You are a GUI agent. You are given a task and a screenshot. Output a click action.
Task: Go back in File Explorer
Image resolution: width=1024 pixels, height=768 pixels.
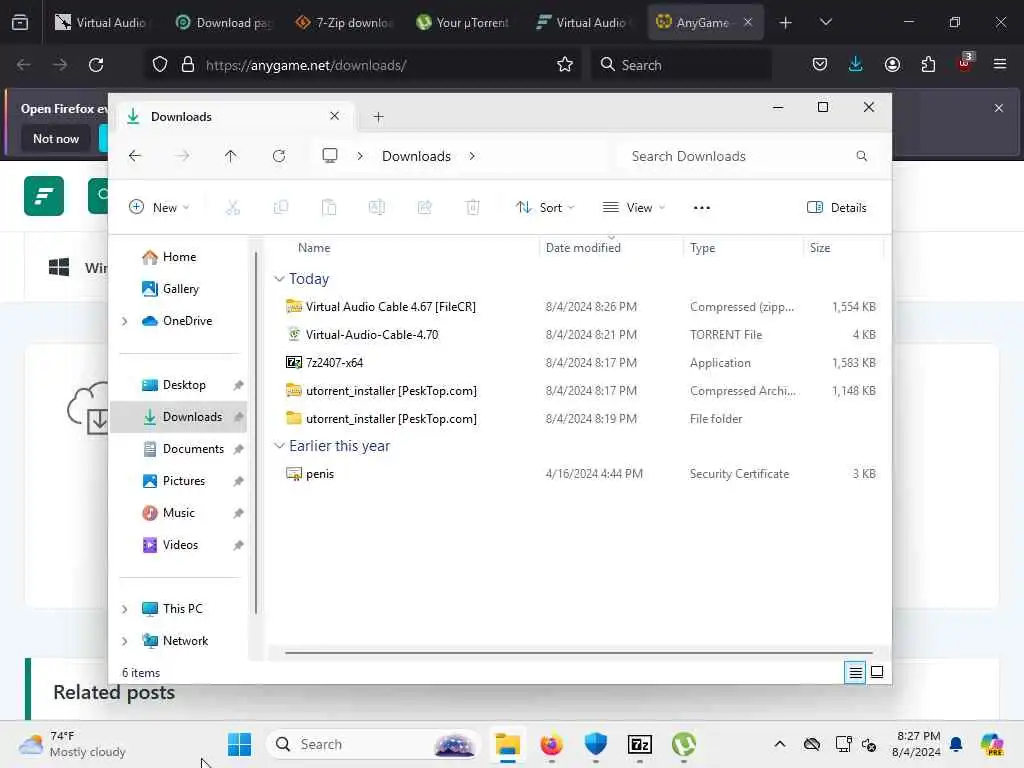point(135,156)
